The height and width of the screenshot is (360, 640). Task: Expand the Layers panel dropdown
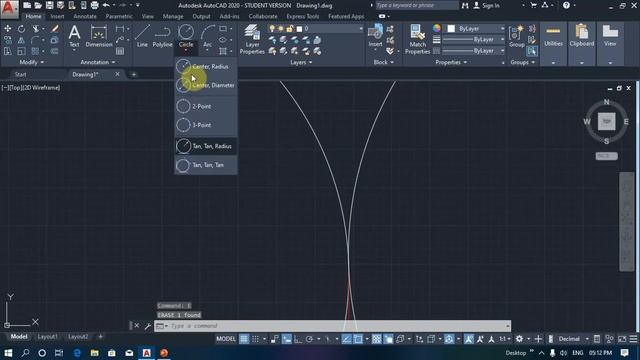301,62
